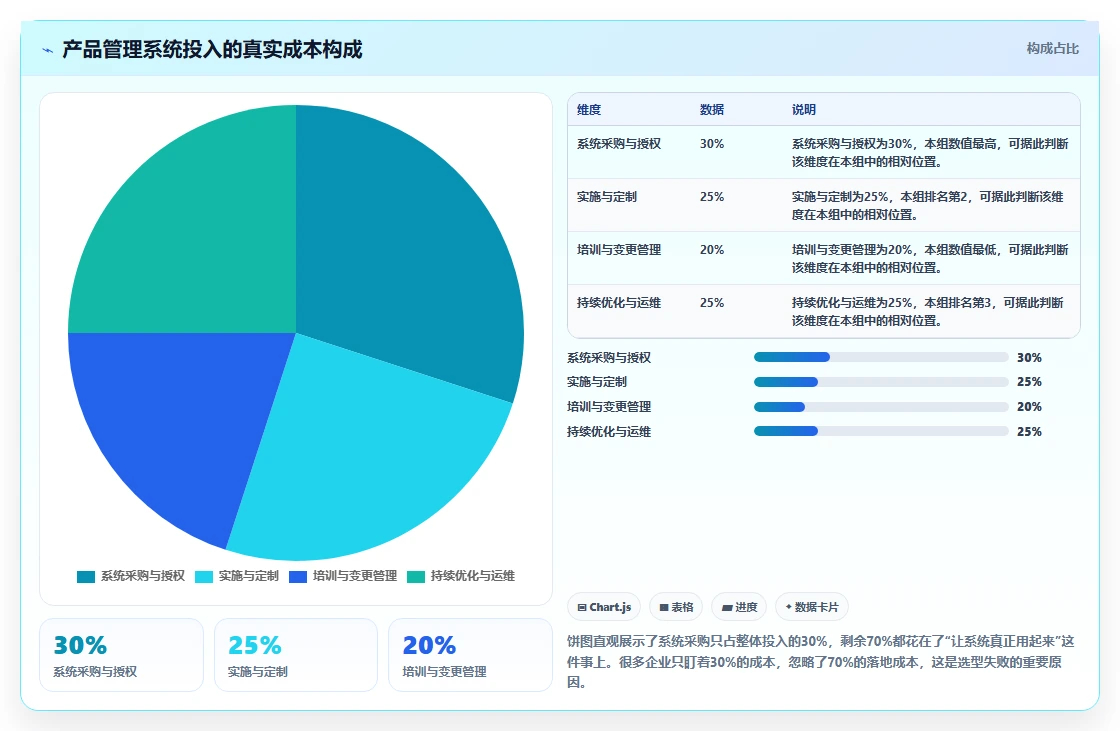Click the summary paragraph starting 饼图直观展示
This screenshot has height=731, width=1120.
coord(821,662)
